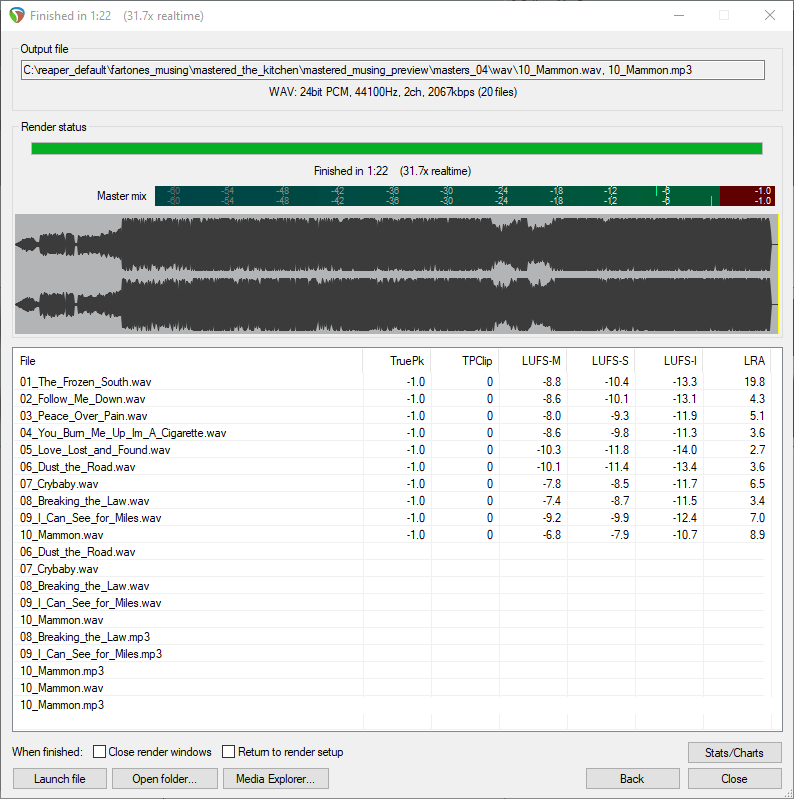
Task: Enable Close render windows checkbox
Action: click(100, 752)
